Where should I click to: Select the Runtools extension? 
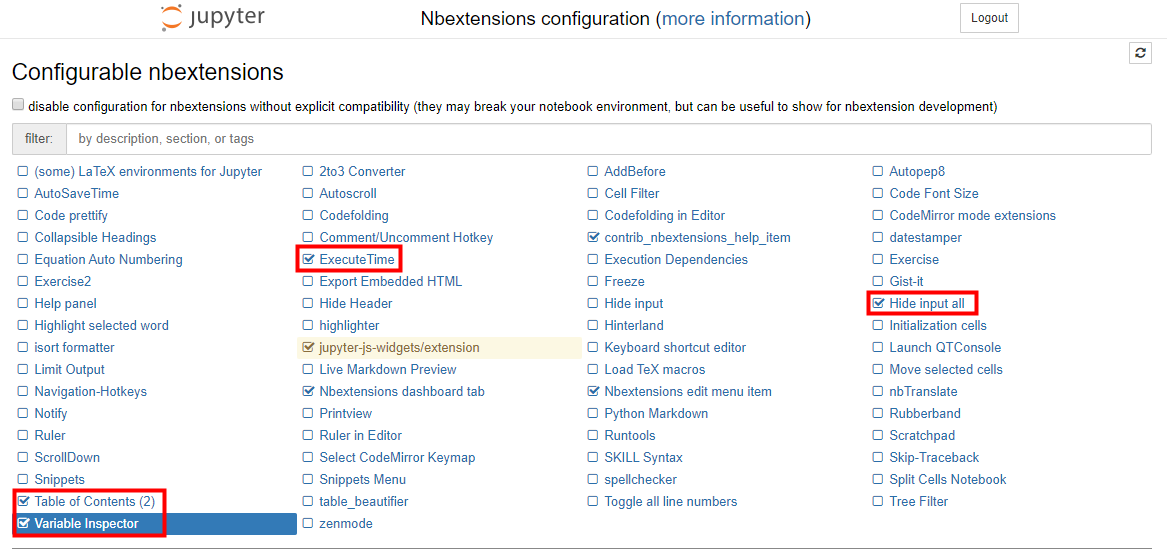coord(630,435)
